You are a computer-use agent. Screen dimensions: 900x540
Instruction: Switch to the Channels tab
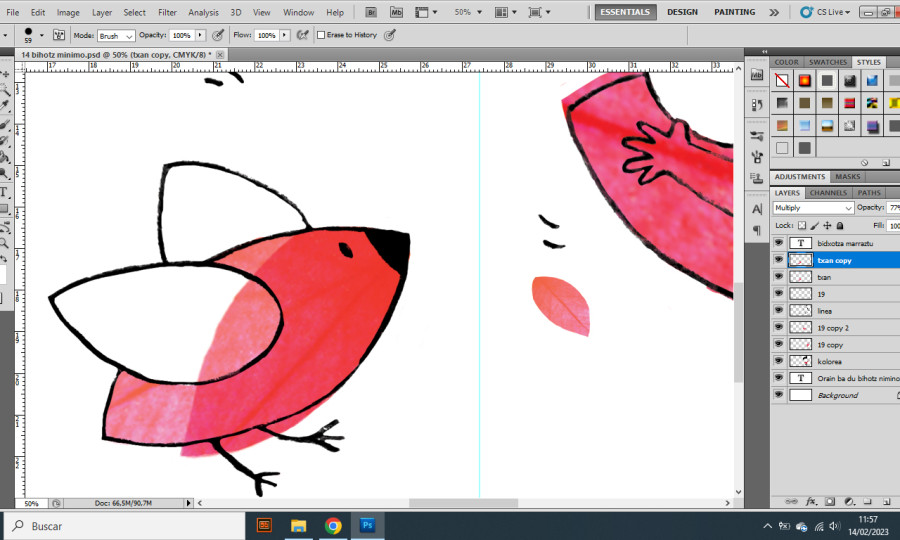click(x=828, y=193)
